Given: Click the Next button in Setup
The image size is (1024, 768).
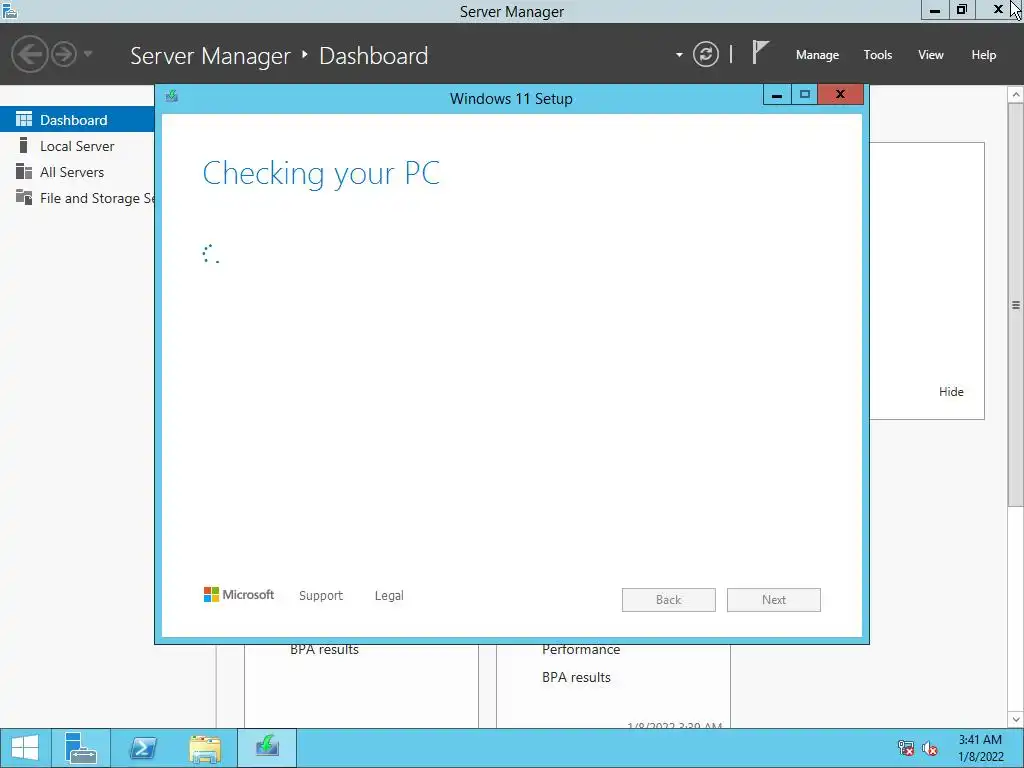Looking at the screenshot, I should (x=774, y=600).
